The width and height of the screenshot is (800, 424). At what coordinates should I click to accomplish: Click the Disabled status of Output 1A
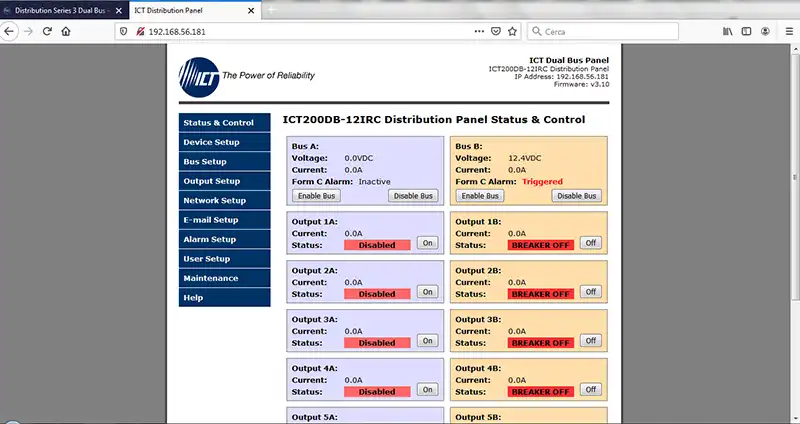(x=377, y=245)
